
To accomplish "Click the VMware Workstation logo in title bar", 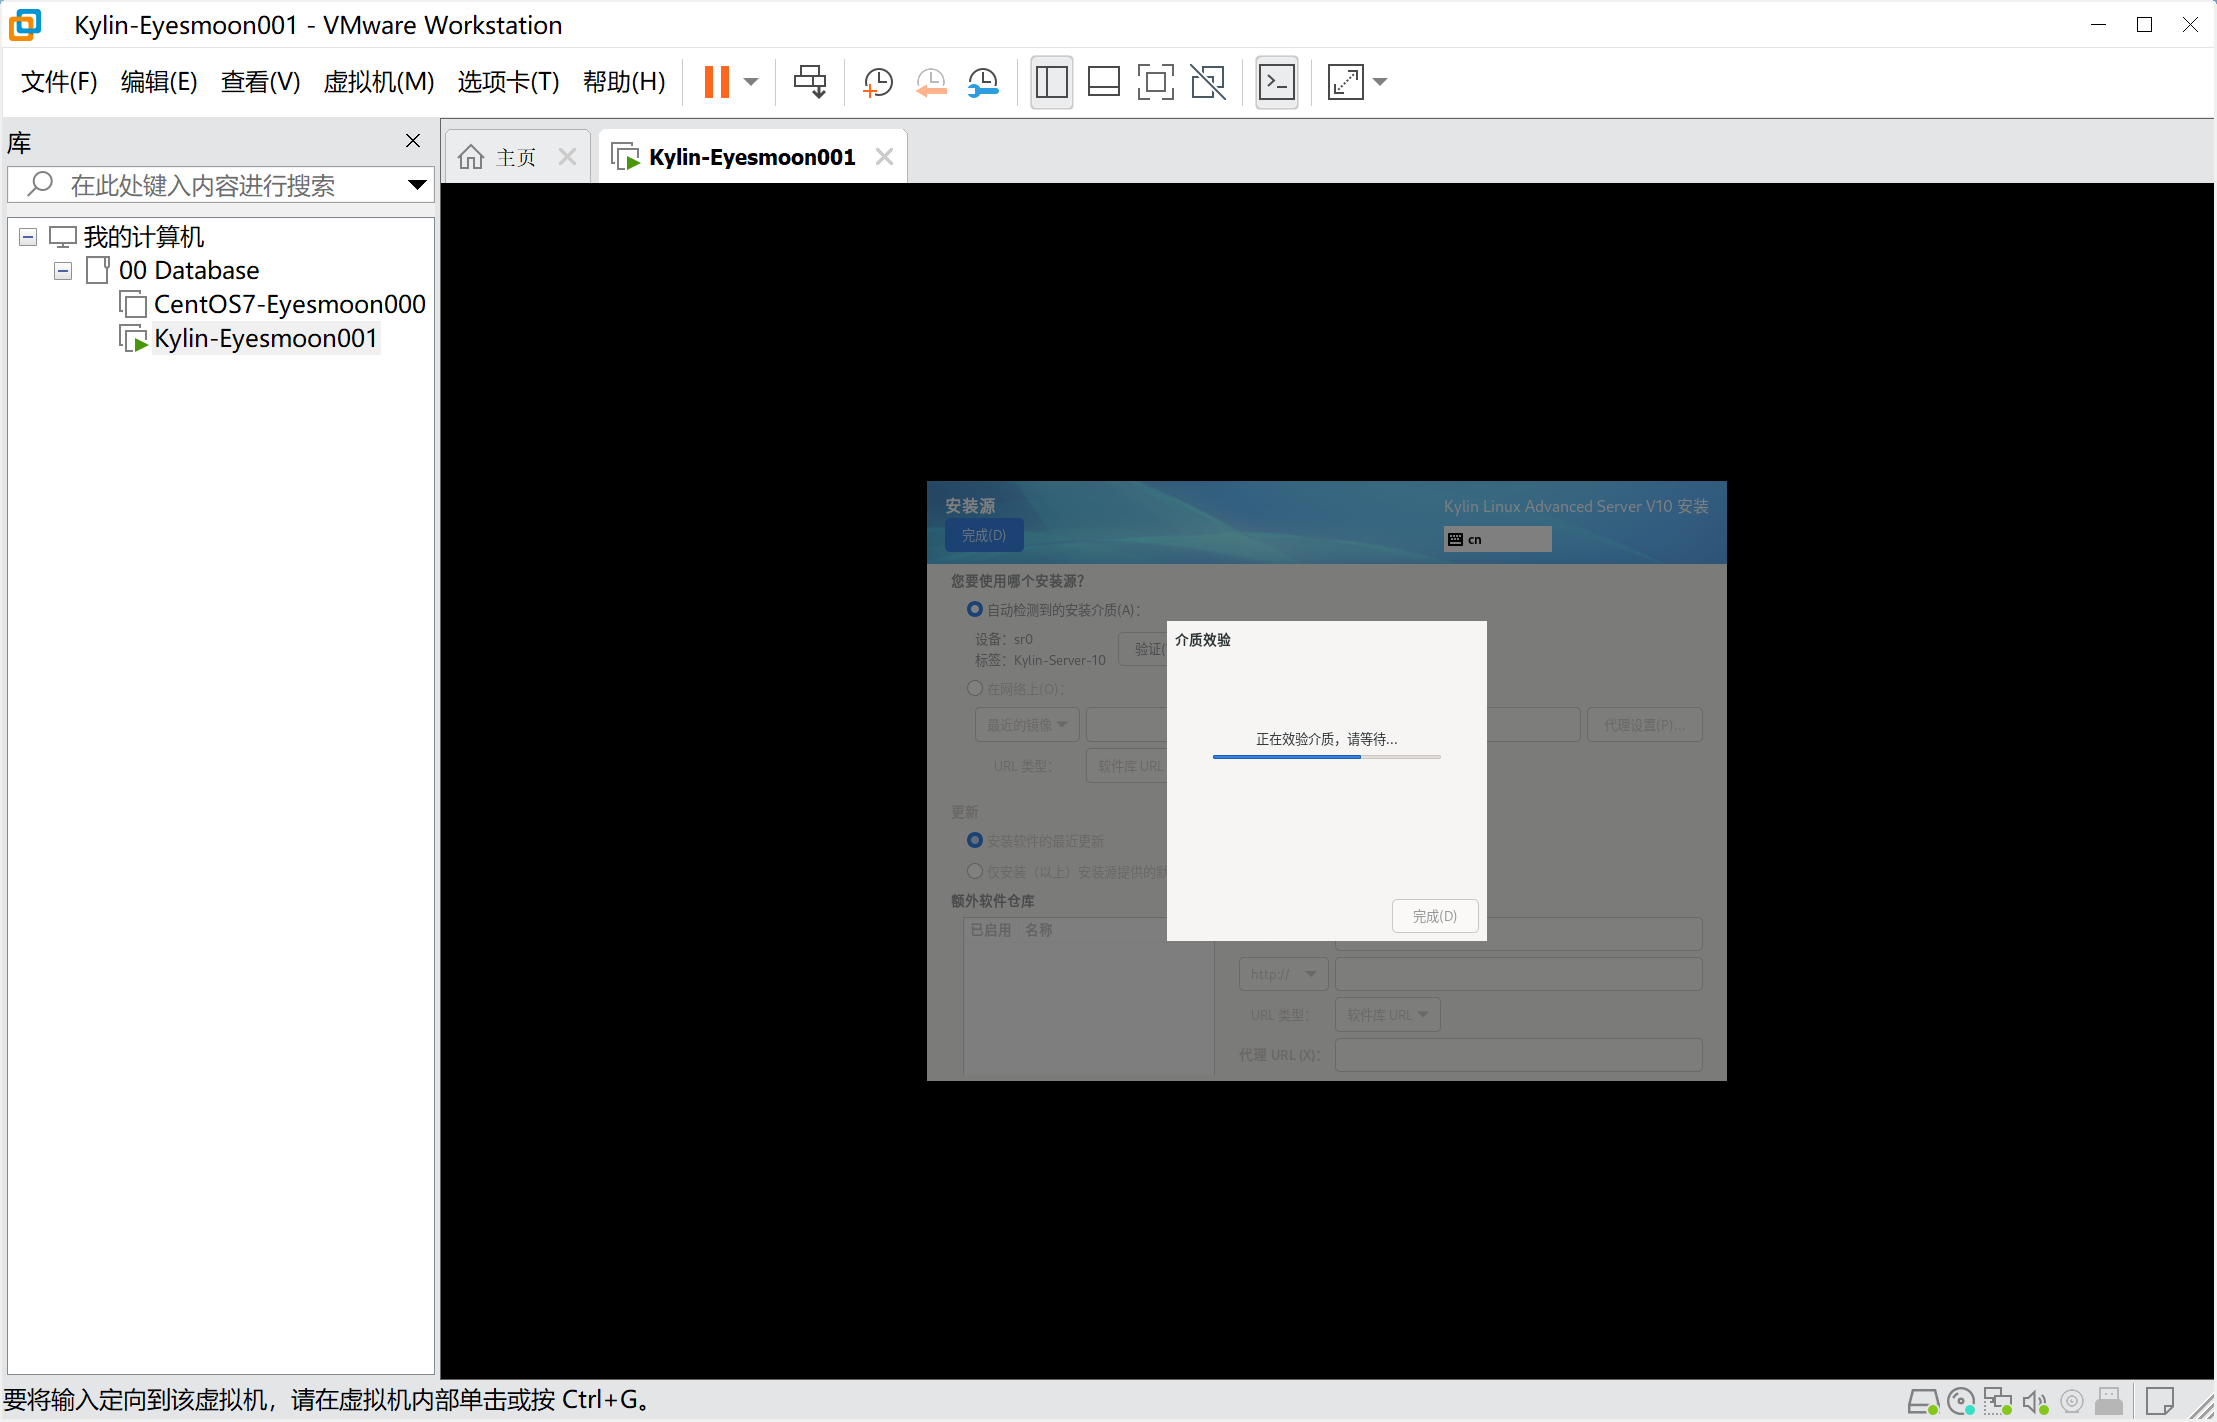I will [x=25, y=24].
